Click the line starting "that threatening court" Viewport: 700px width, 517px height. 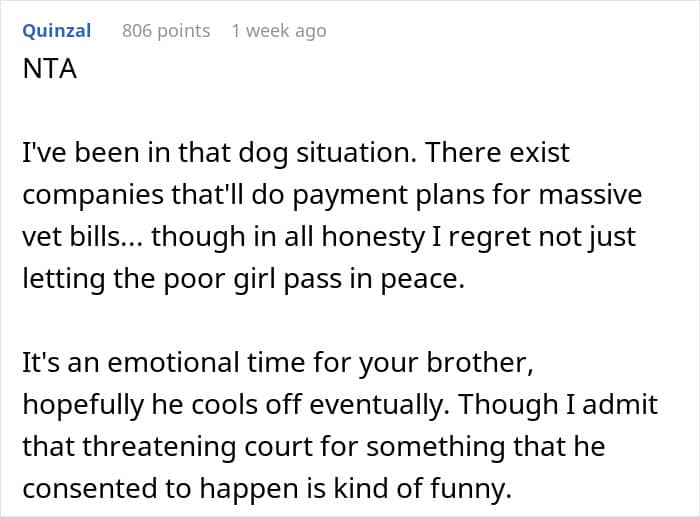tap(314, 446)
